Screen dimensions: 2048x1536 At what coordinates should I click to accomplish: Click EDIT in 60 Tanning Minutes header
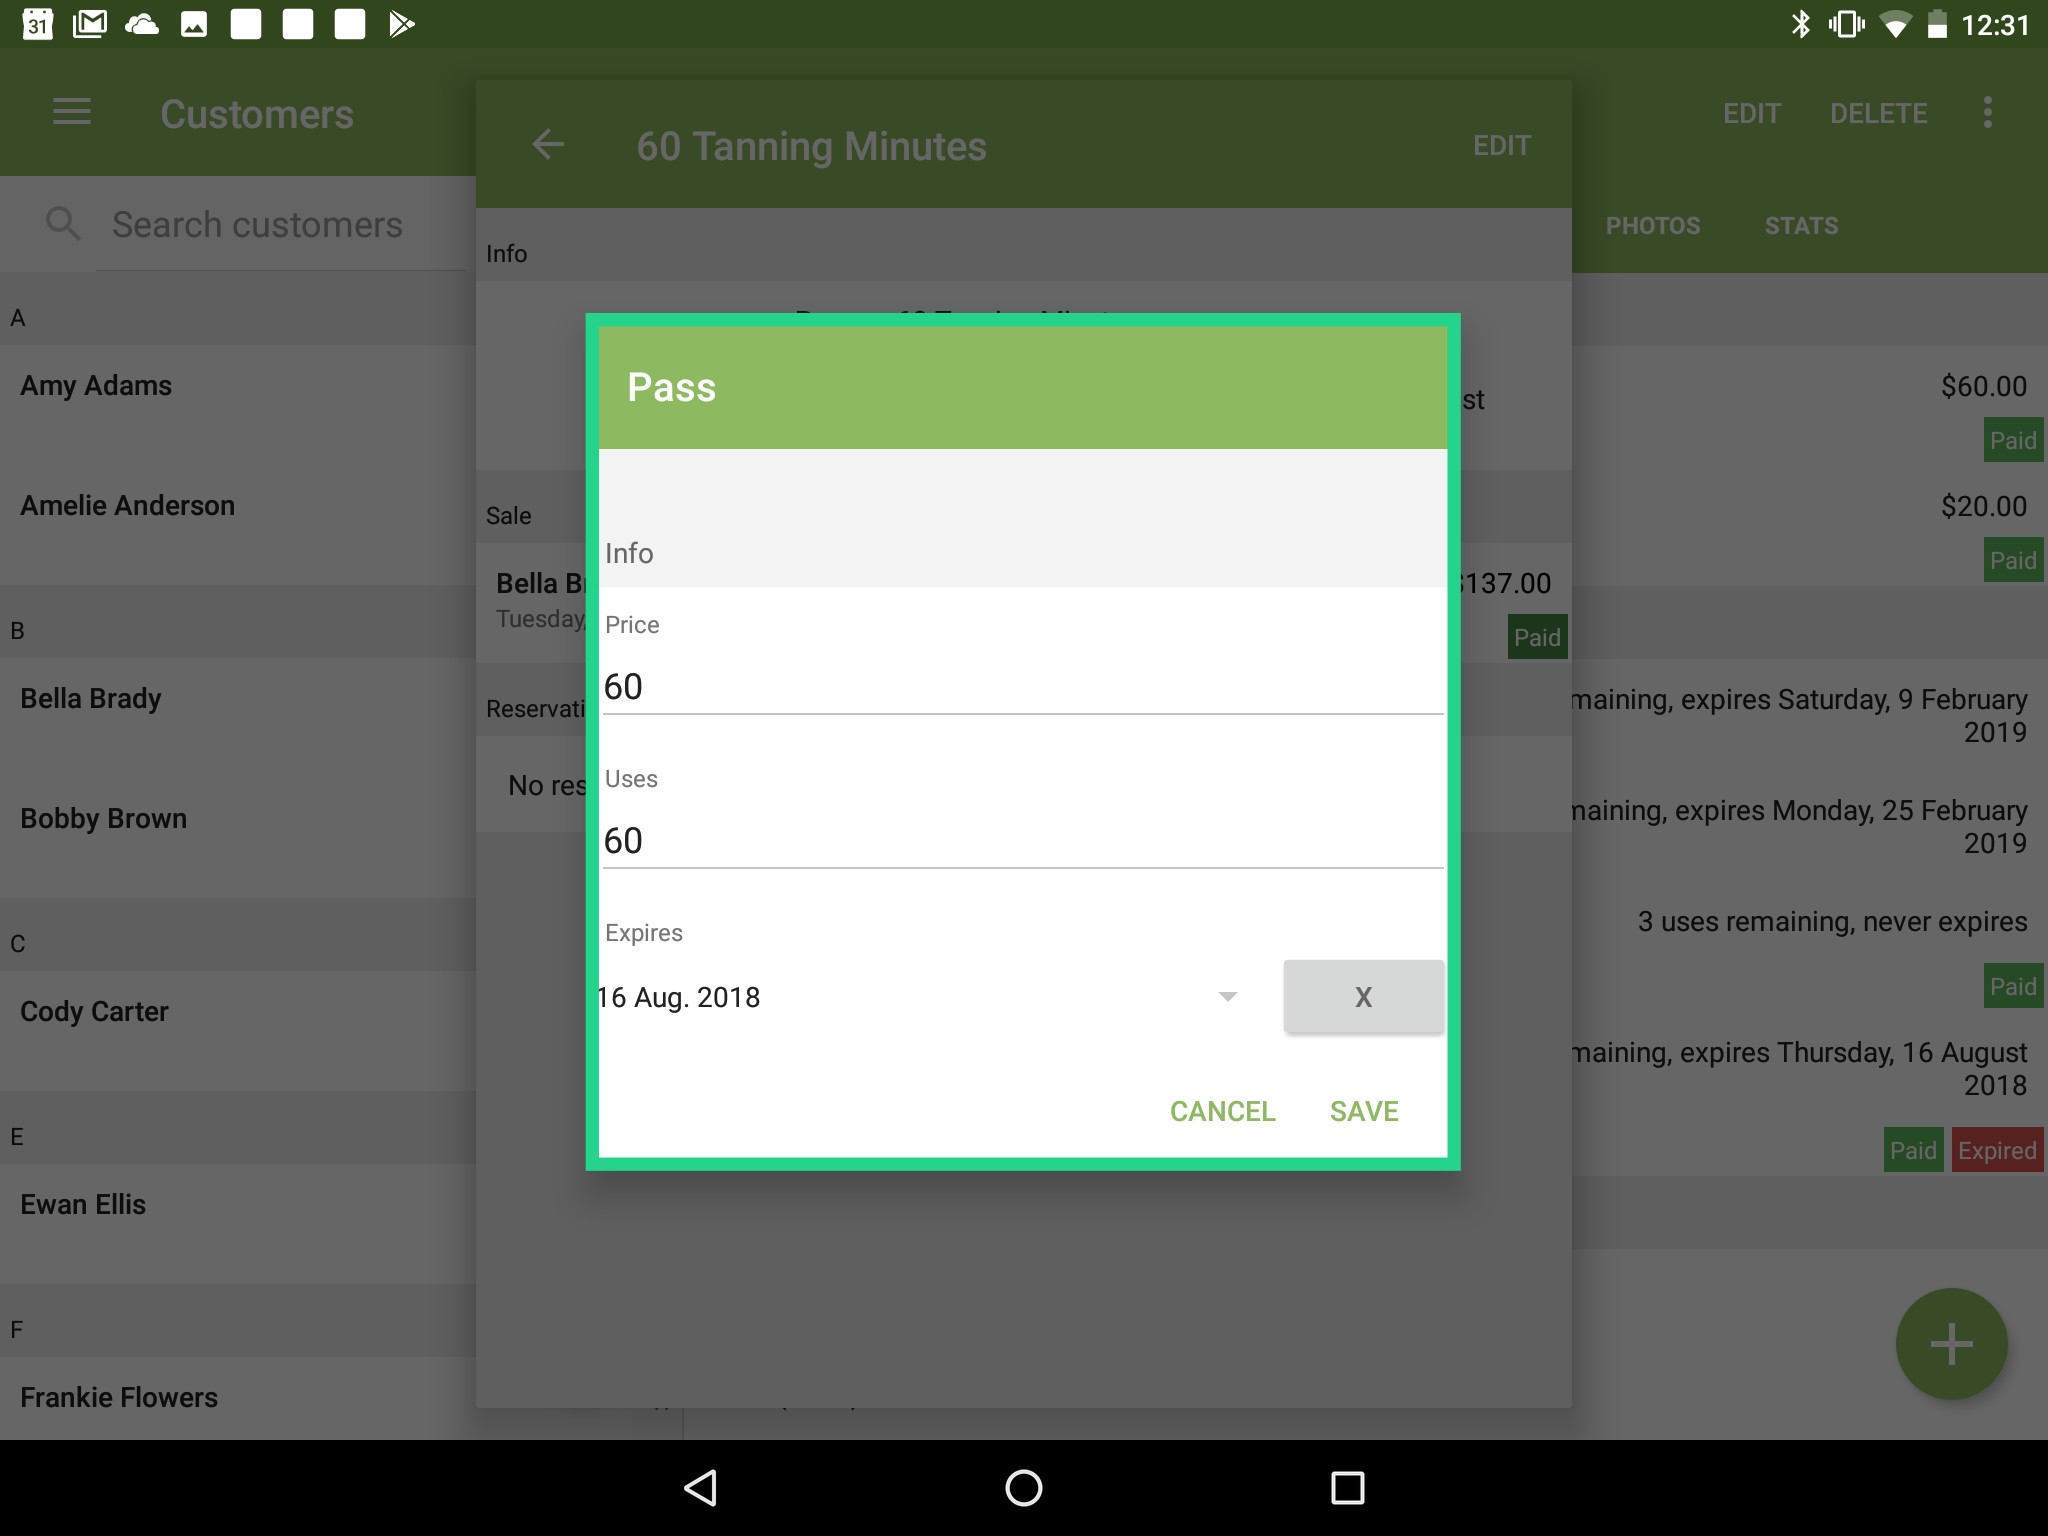1501,146
